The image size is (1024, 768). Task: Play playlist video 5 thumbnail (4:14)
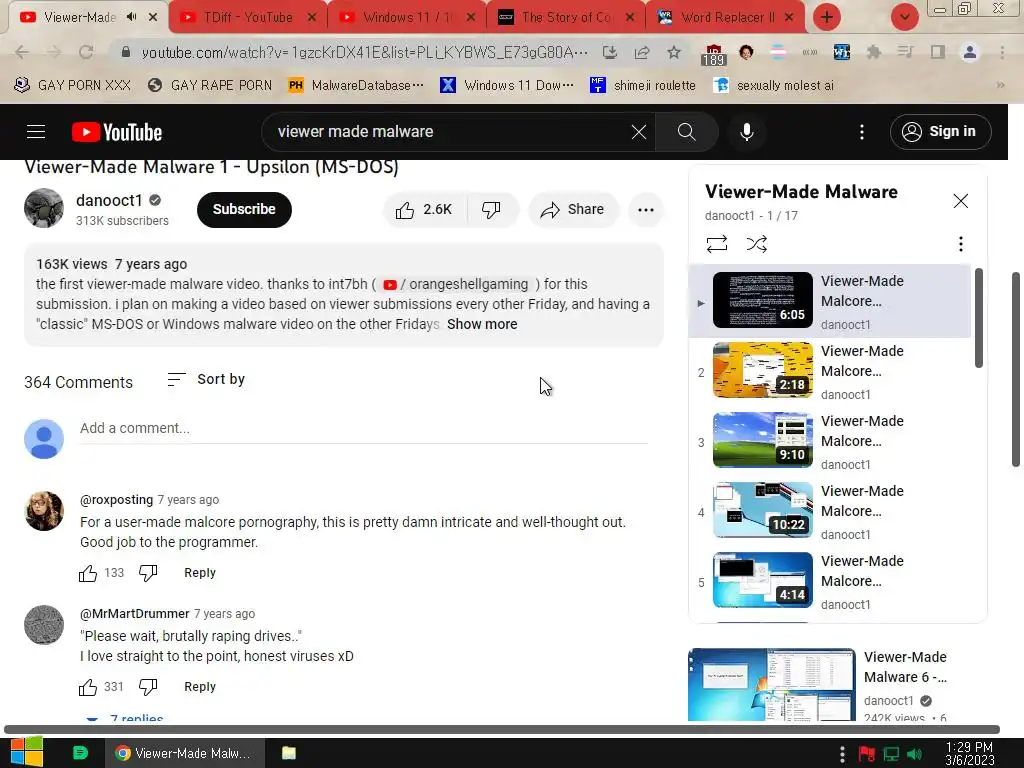tap(762, 580)
